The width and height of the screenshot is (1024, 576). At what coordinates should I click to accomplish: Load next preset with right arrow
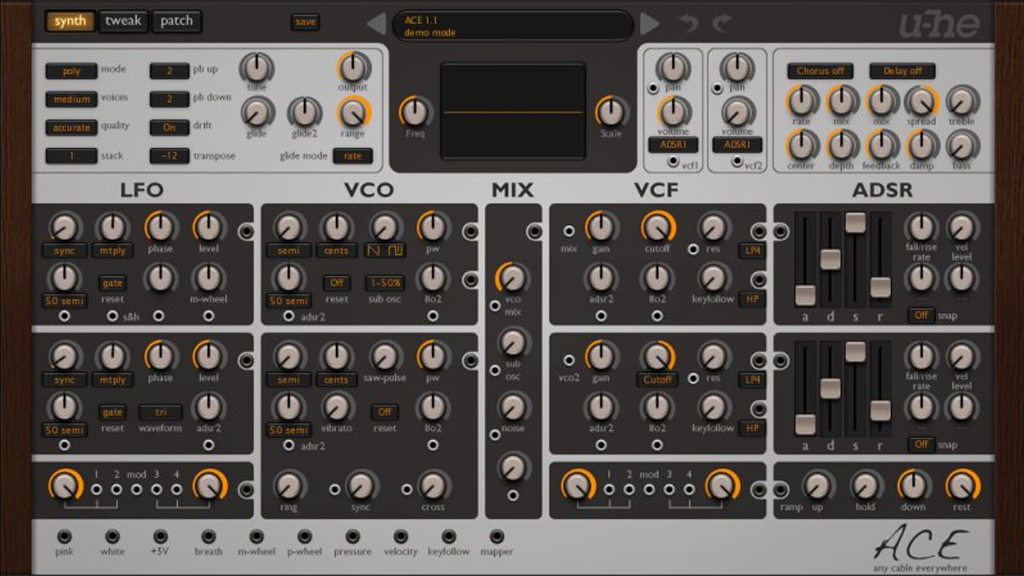click(649, 24)
